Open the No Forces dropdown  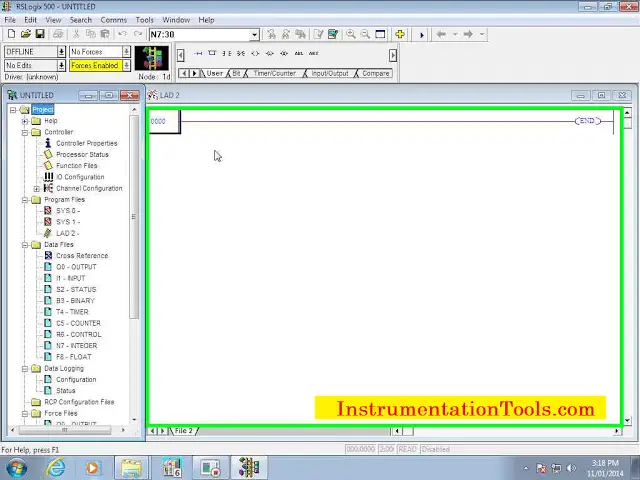pos(126,52)
